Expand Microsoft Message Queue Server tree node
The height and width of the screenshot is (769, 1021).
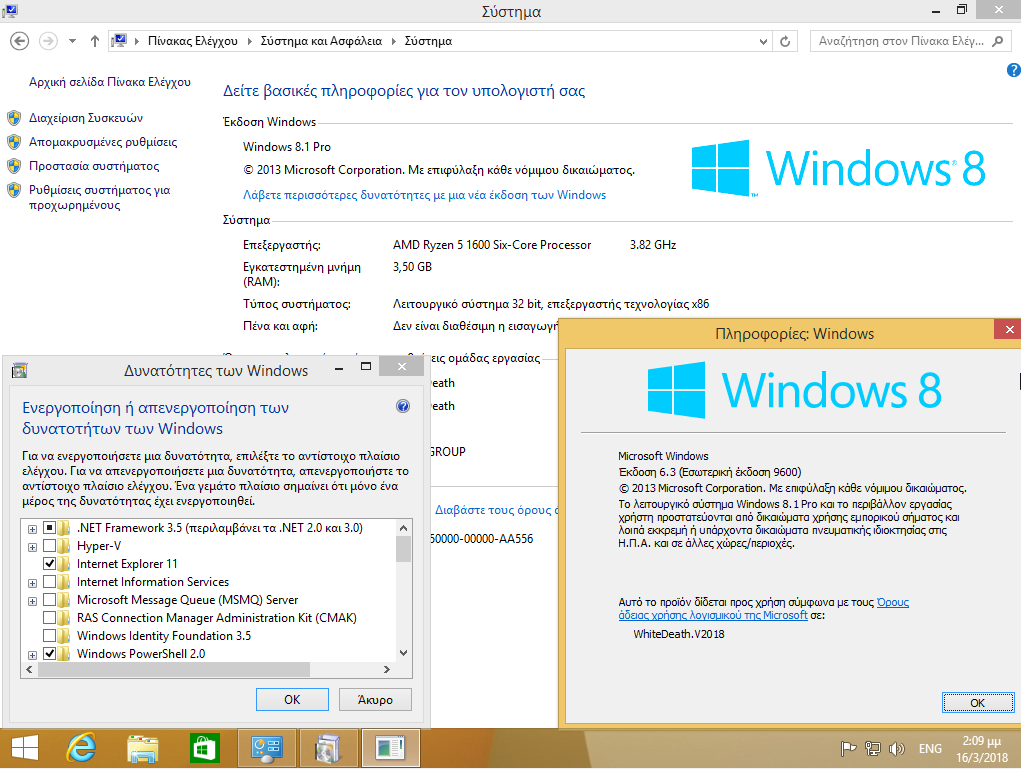[32, 601]
